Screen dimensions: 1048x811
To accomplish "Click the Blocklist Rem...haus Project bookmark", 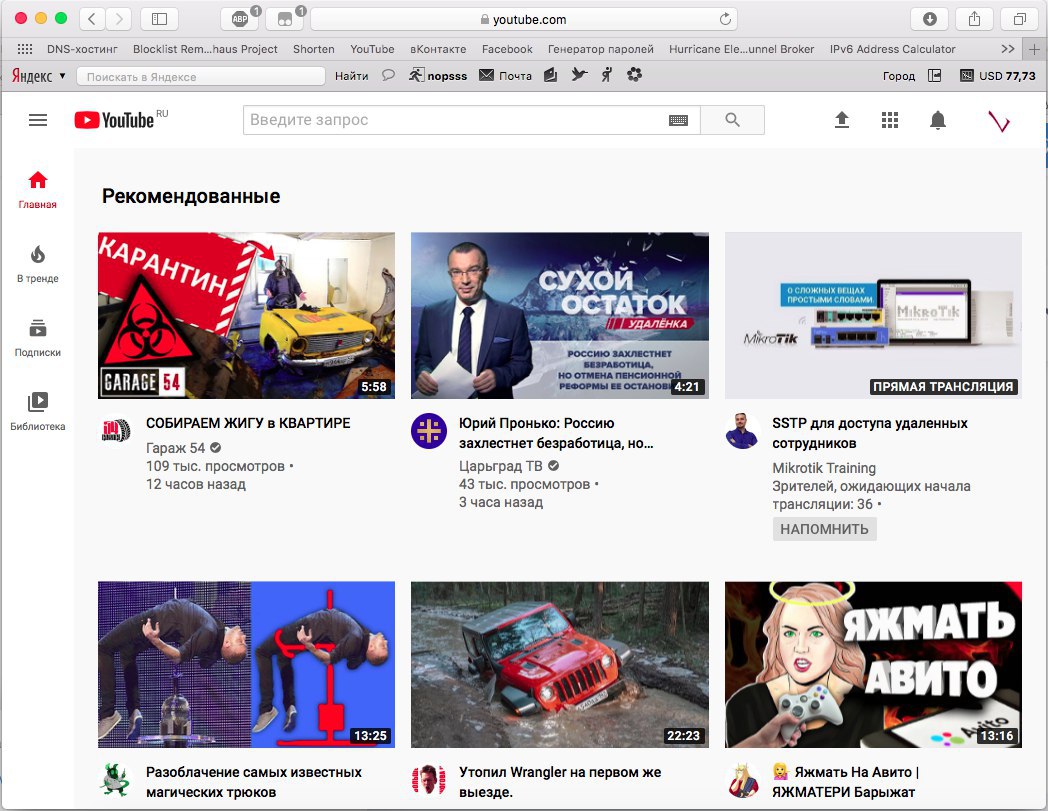I will [205, 49].
